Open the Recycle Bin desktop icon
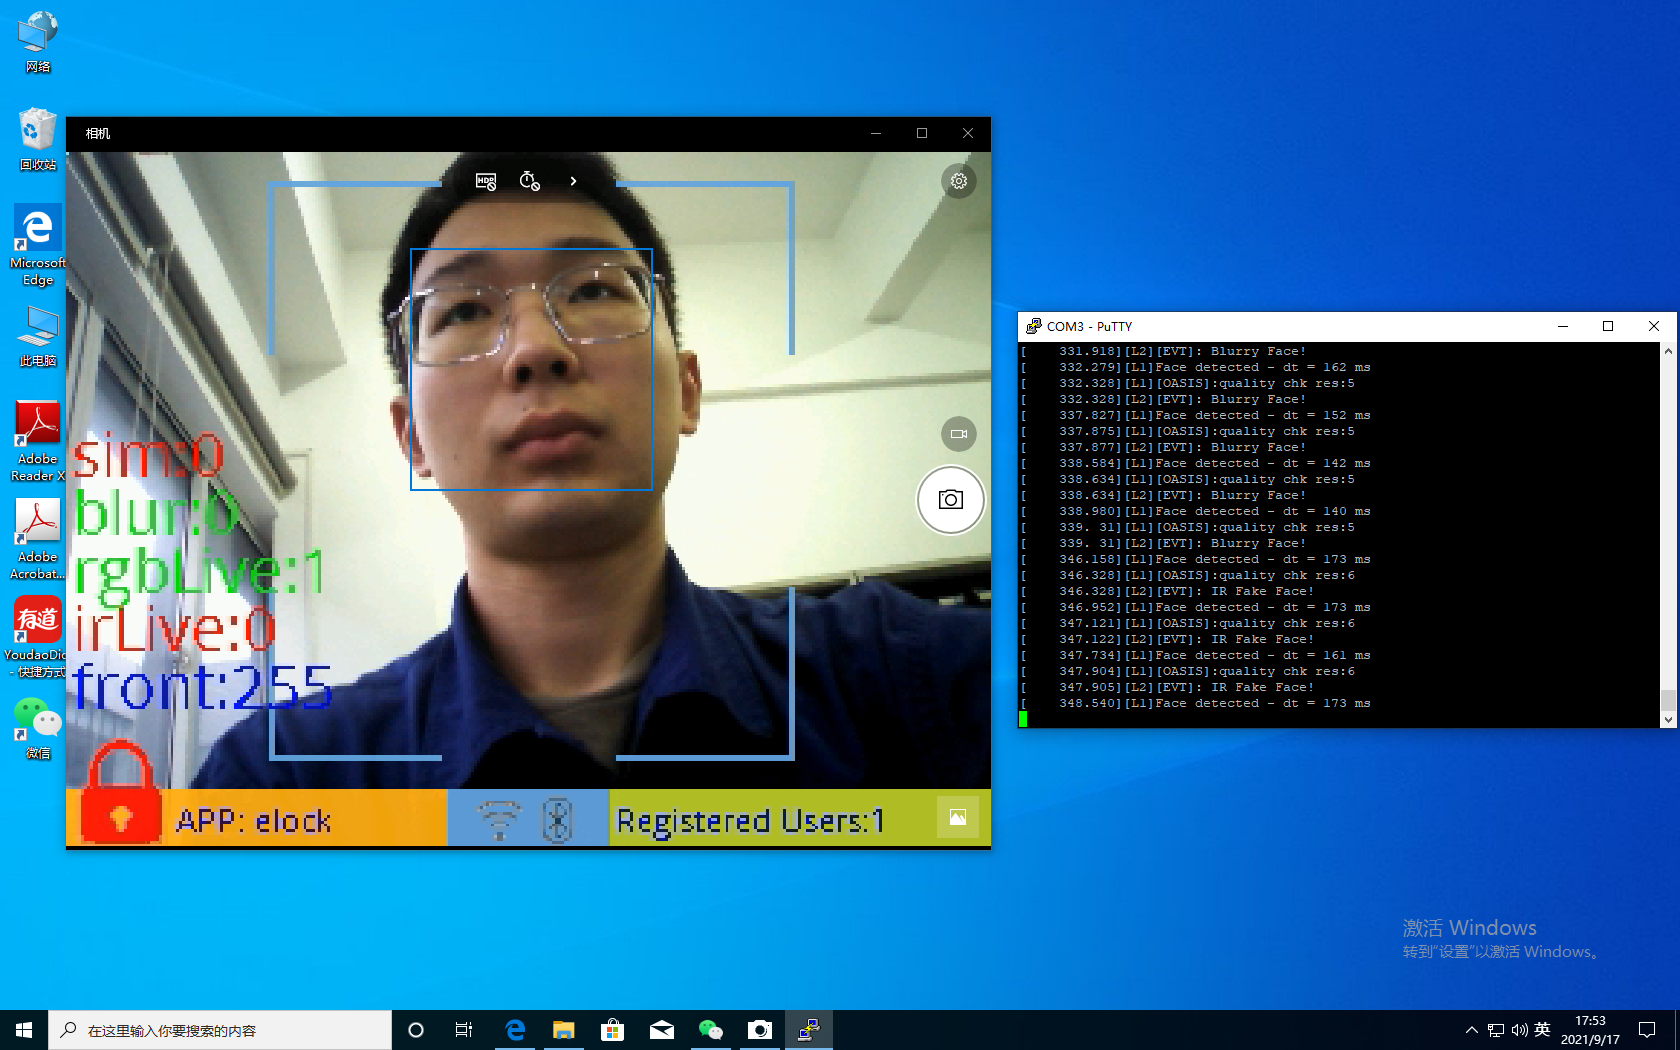1680x1050 pixels. coord(38,140)
